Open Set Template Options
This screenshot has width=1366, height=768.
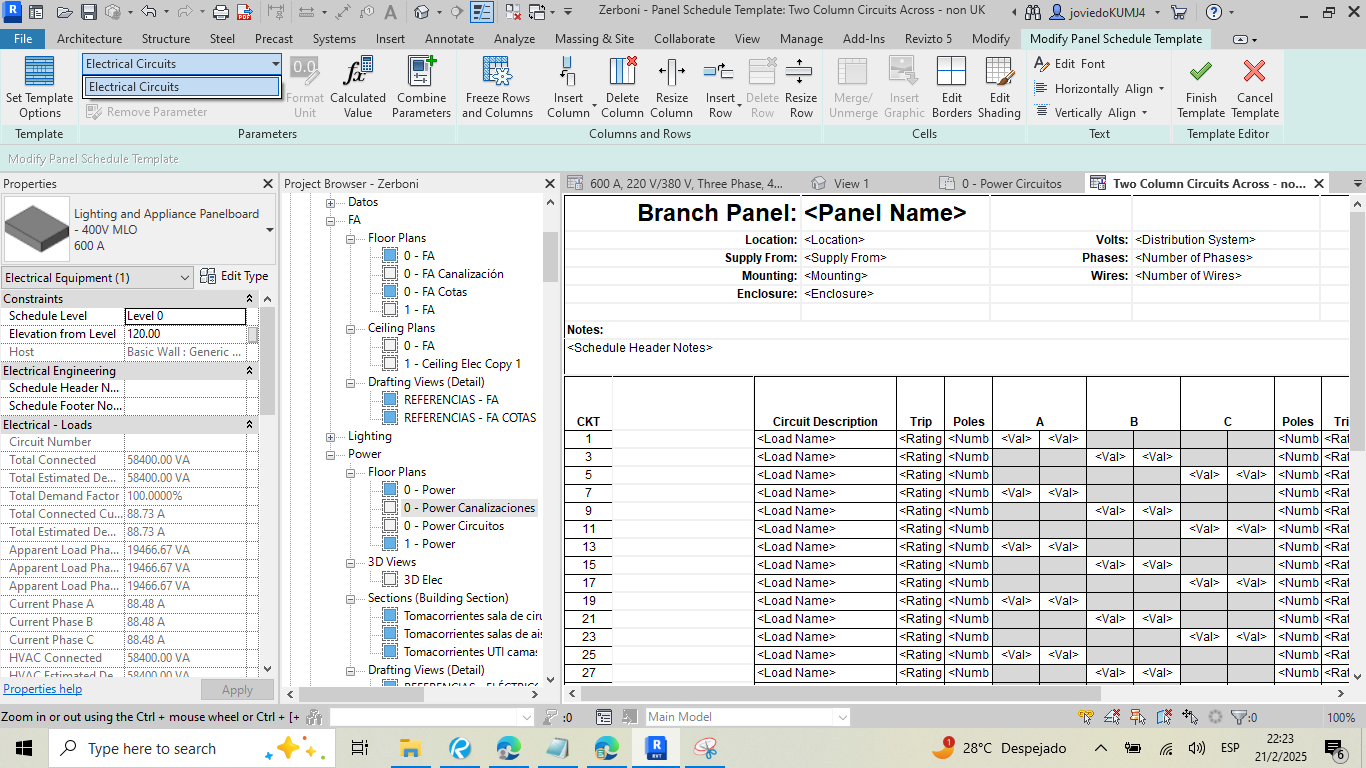point(39,88)
